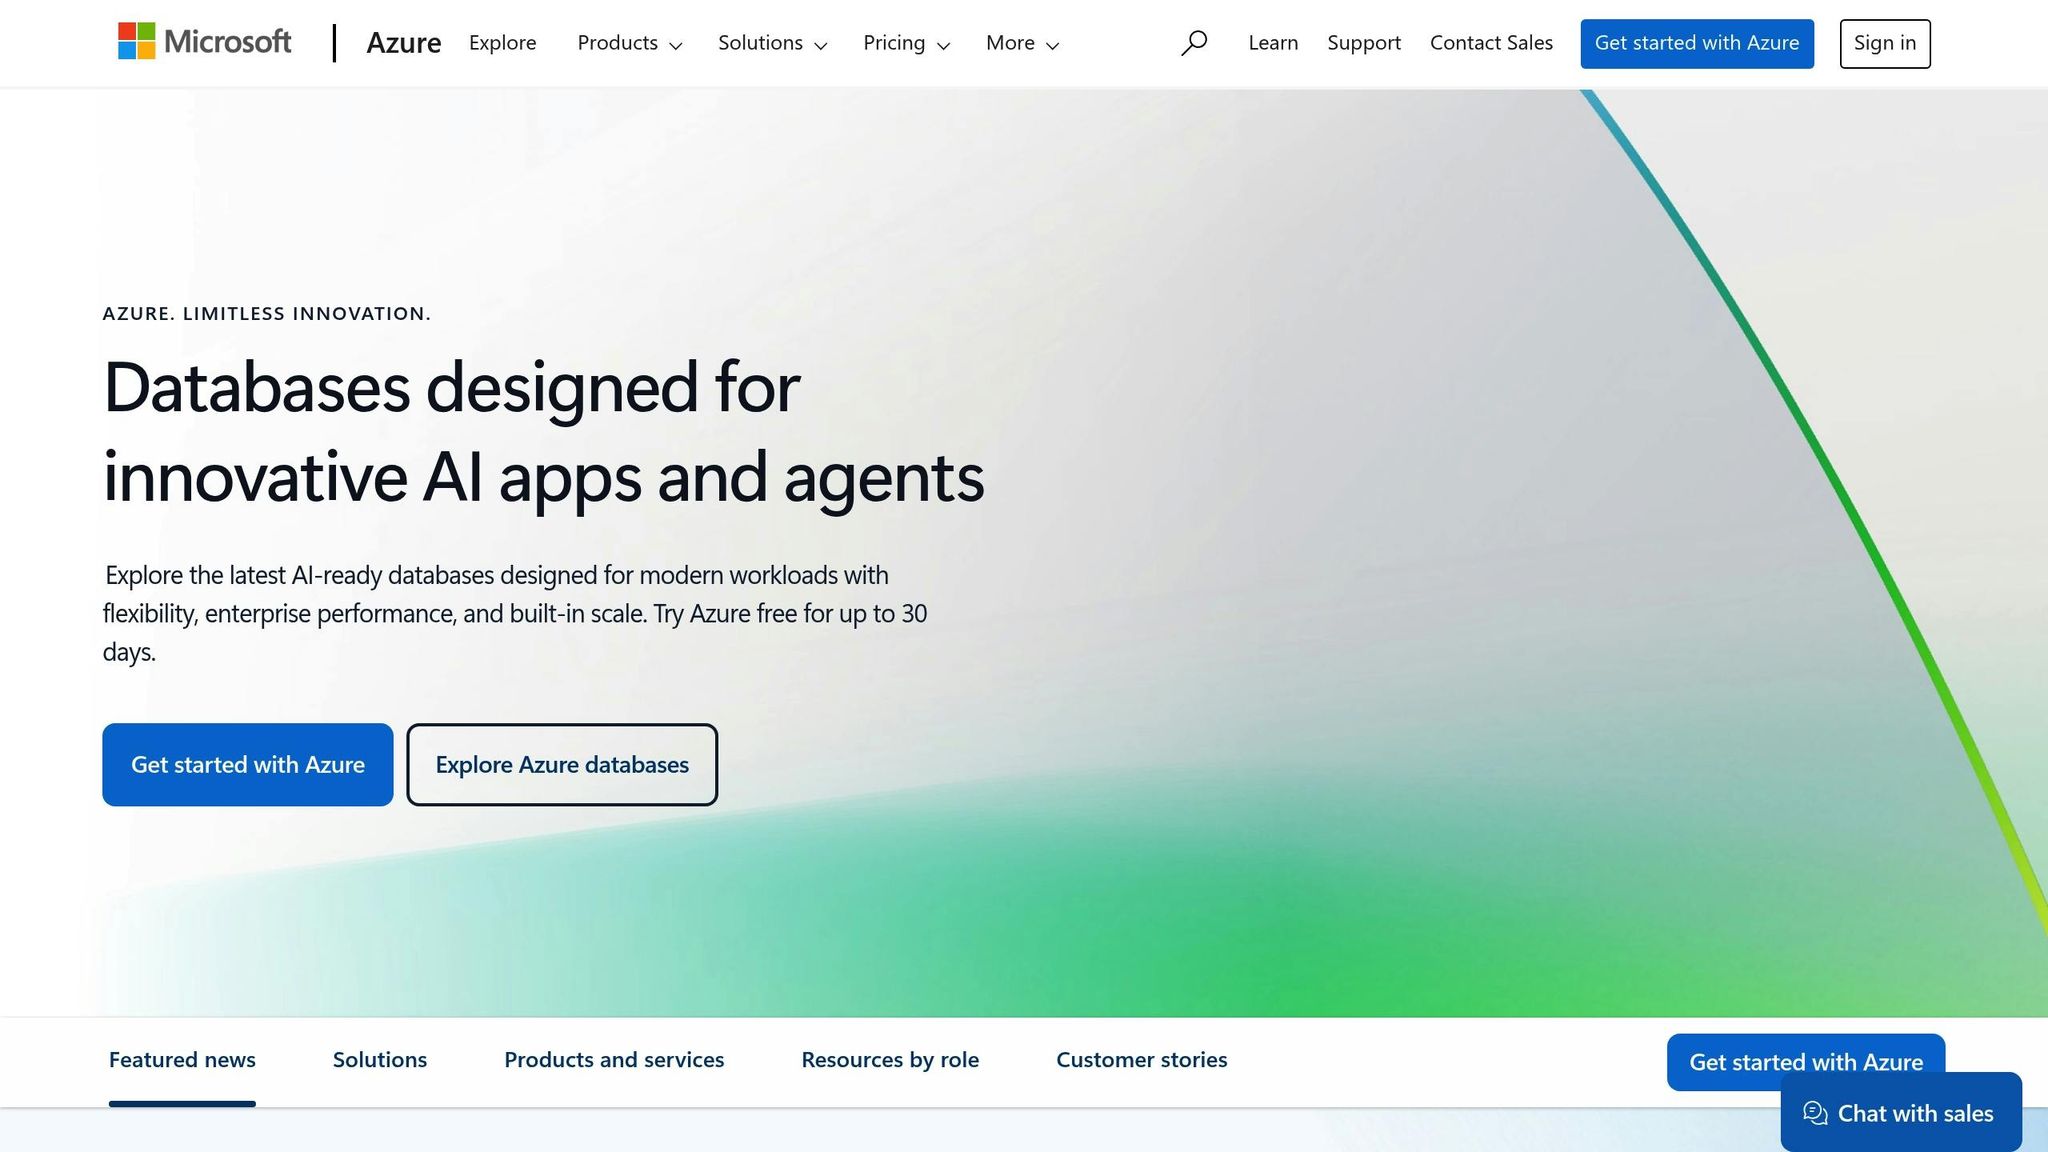
Task: Click the Sign in button
Action: pos(1884,43)
